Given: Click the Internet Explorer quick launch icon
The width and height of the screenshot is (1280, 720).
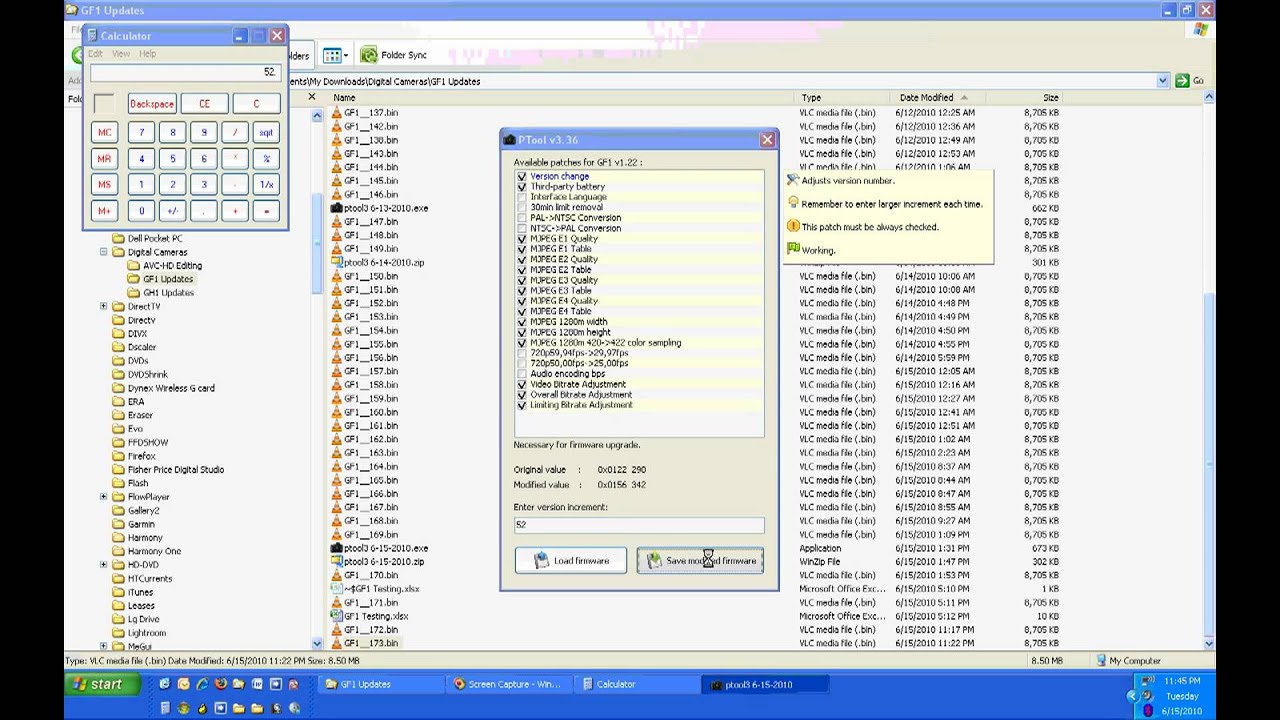Looking at the screenshot, I should click(202, 684).
